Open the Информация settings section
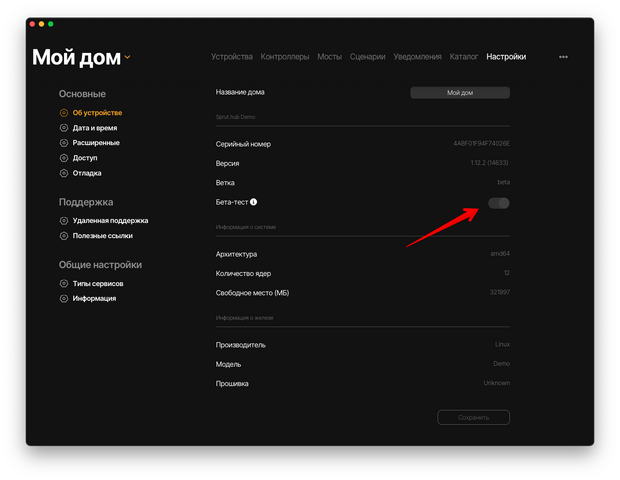The width and height of the screenshot is (620, 480). (94, 299)
